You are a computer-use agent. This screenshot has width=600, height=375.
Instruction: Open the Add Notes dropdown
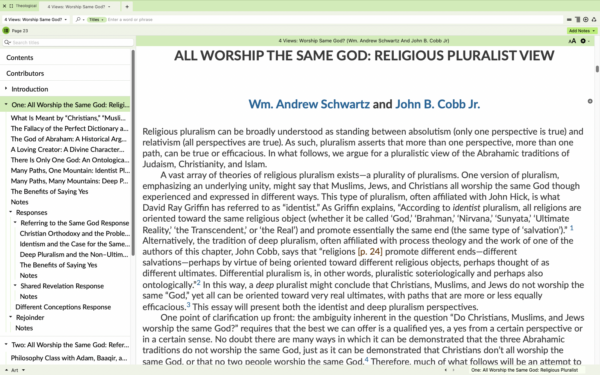[582, 31]
